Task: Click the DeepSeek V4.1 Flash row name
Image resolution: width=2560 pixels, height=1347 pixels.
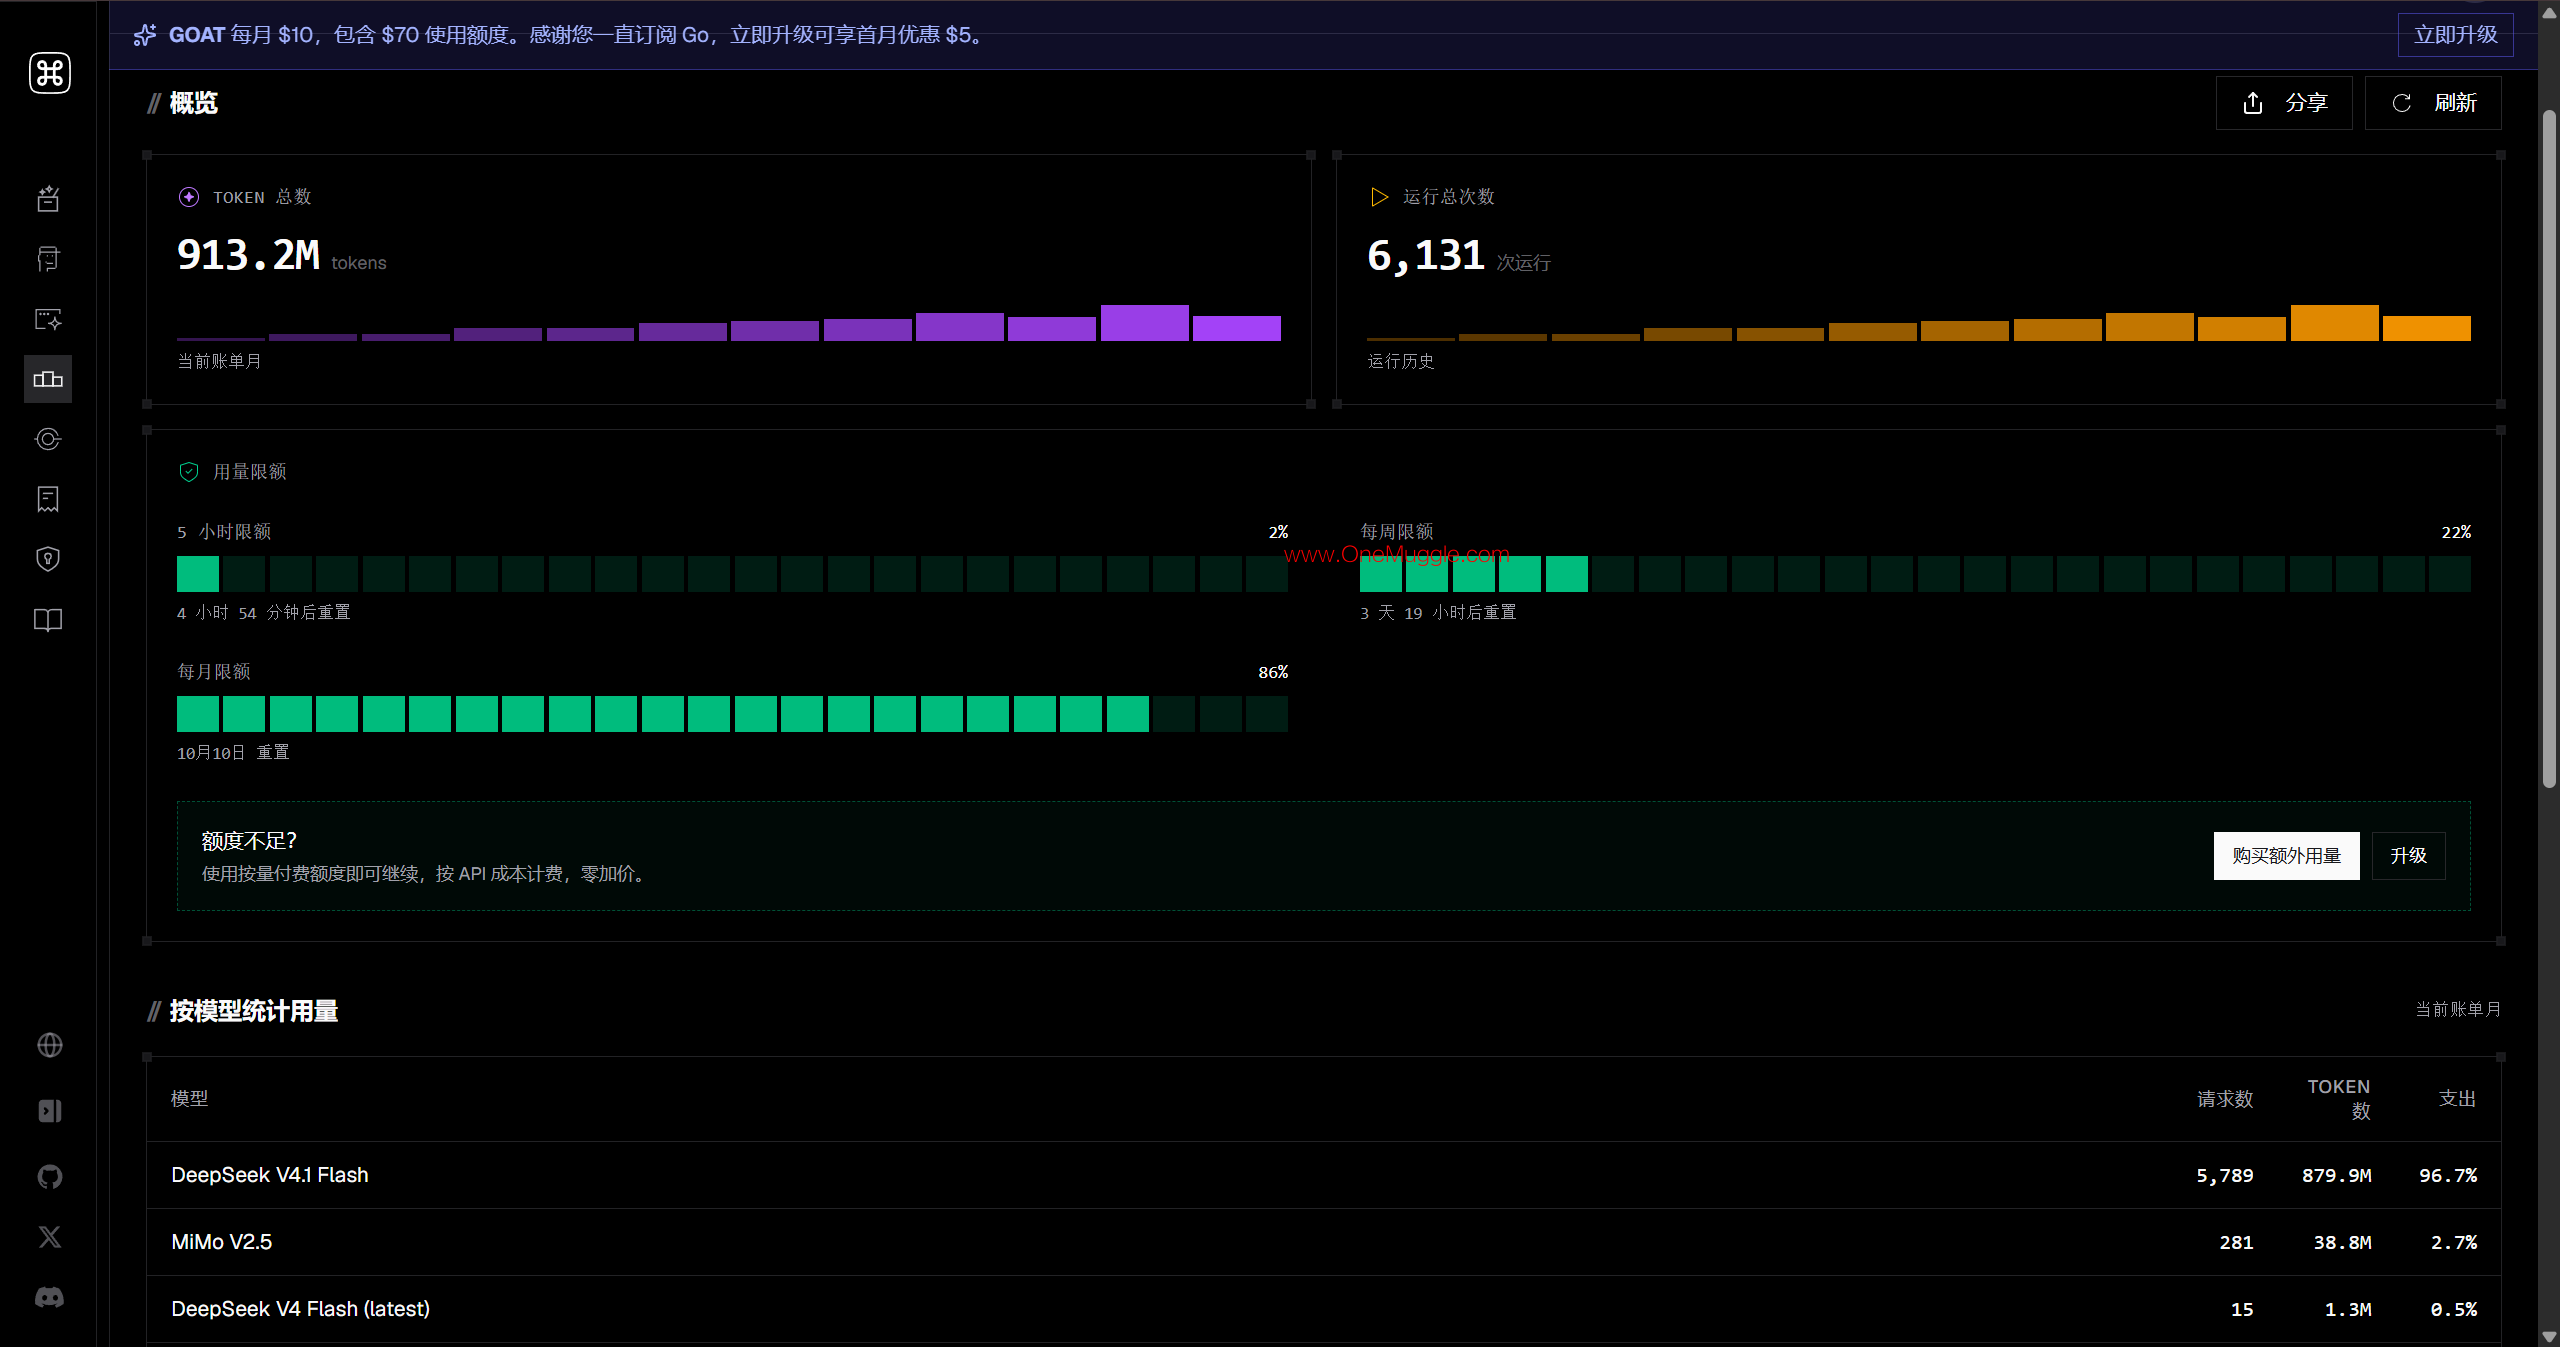Action: (x=270, y=1175)
